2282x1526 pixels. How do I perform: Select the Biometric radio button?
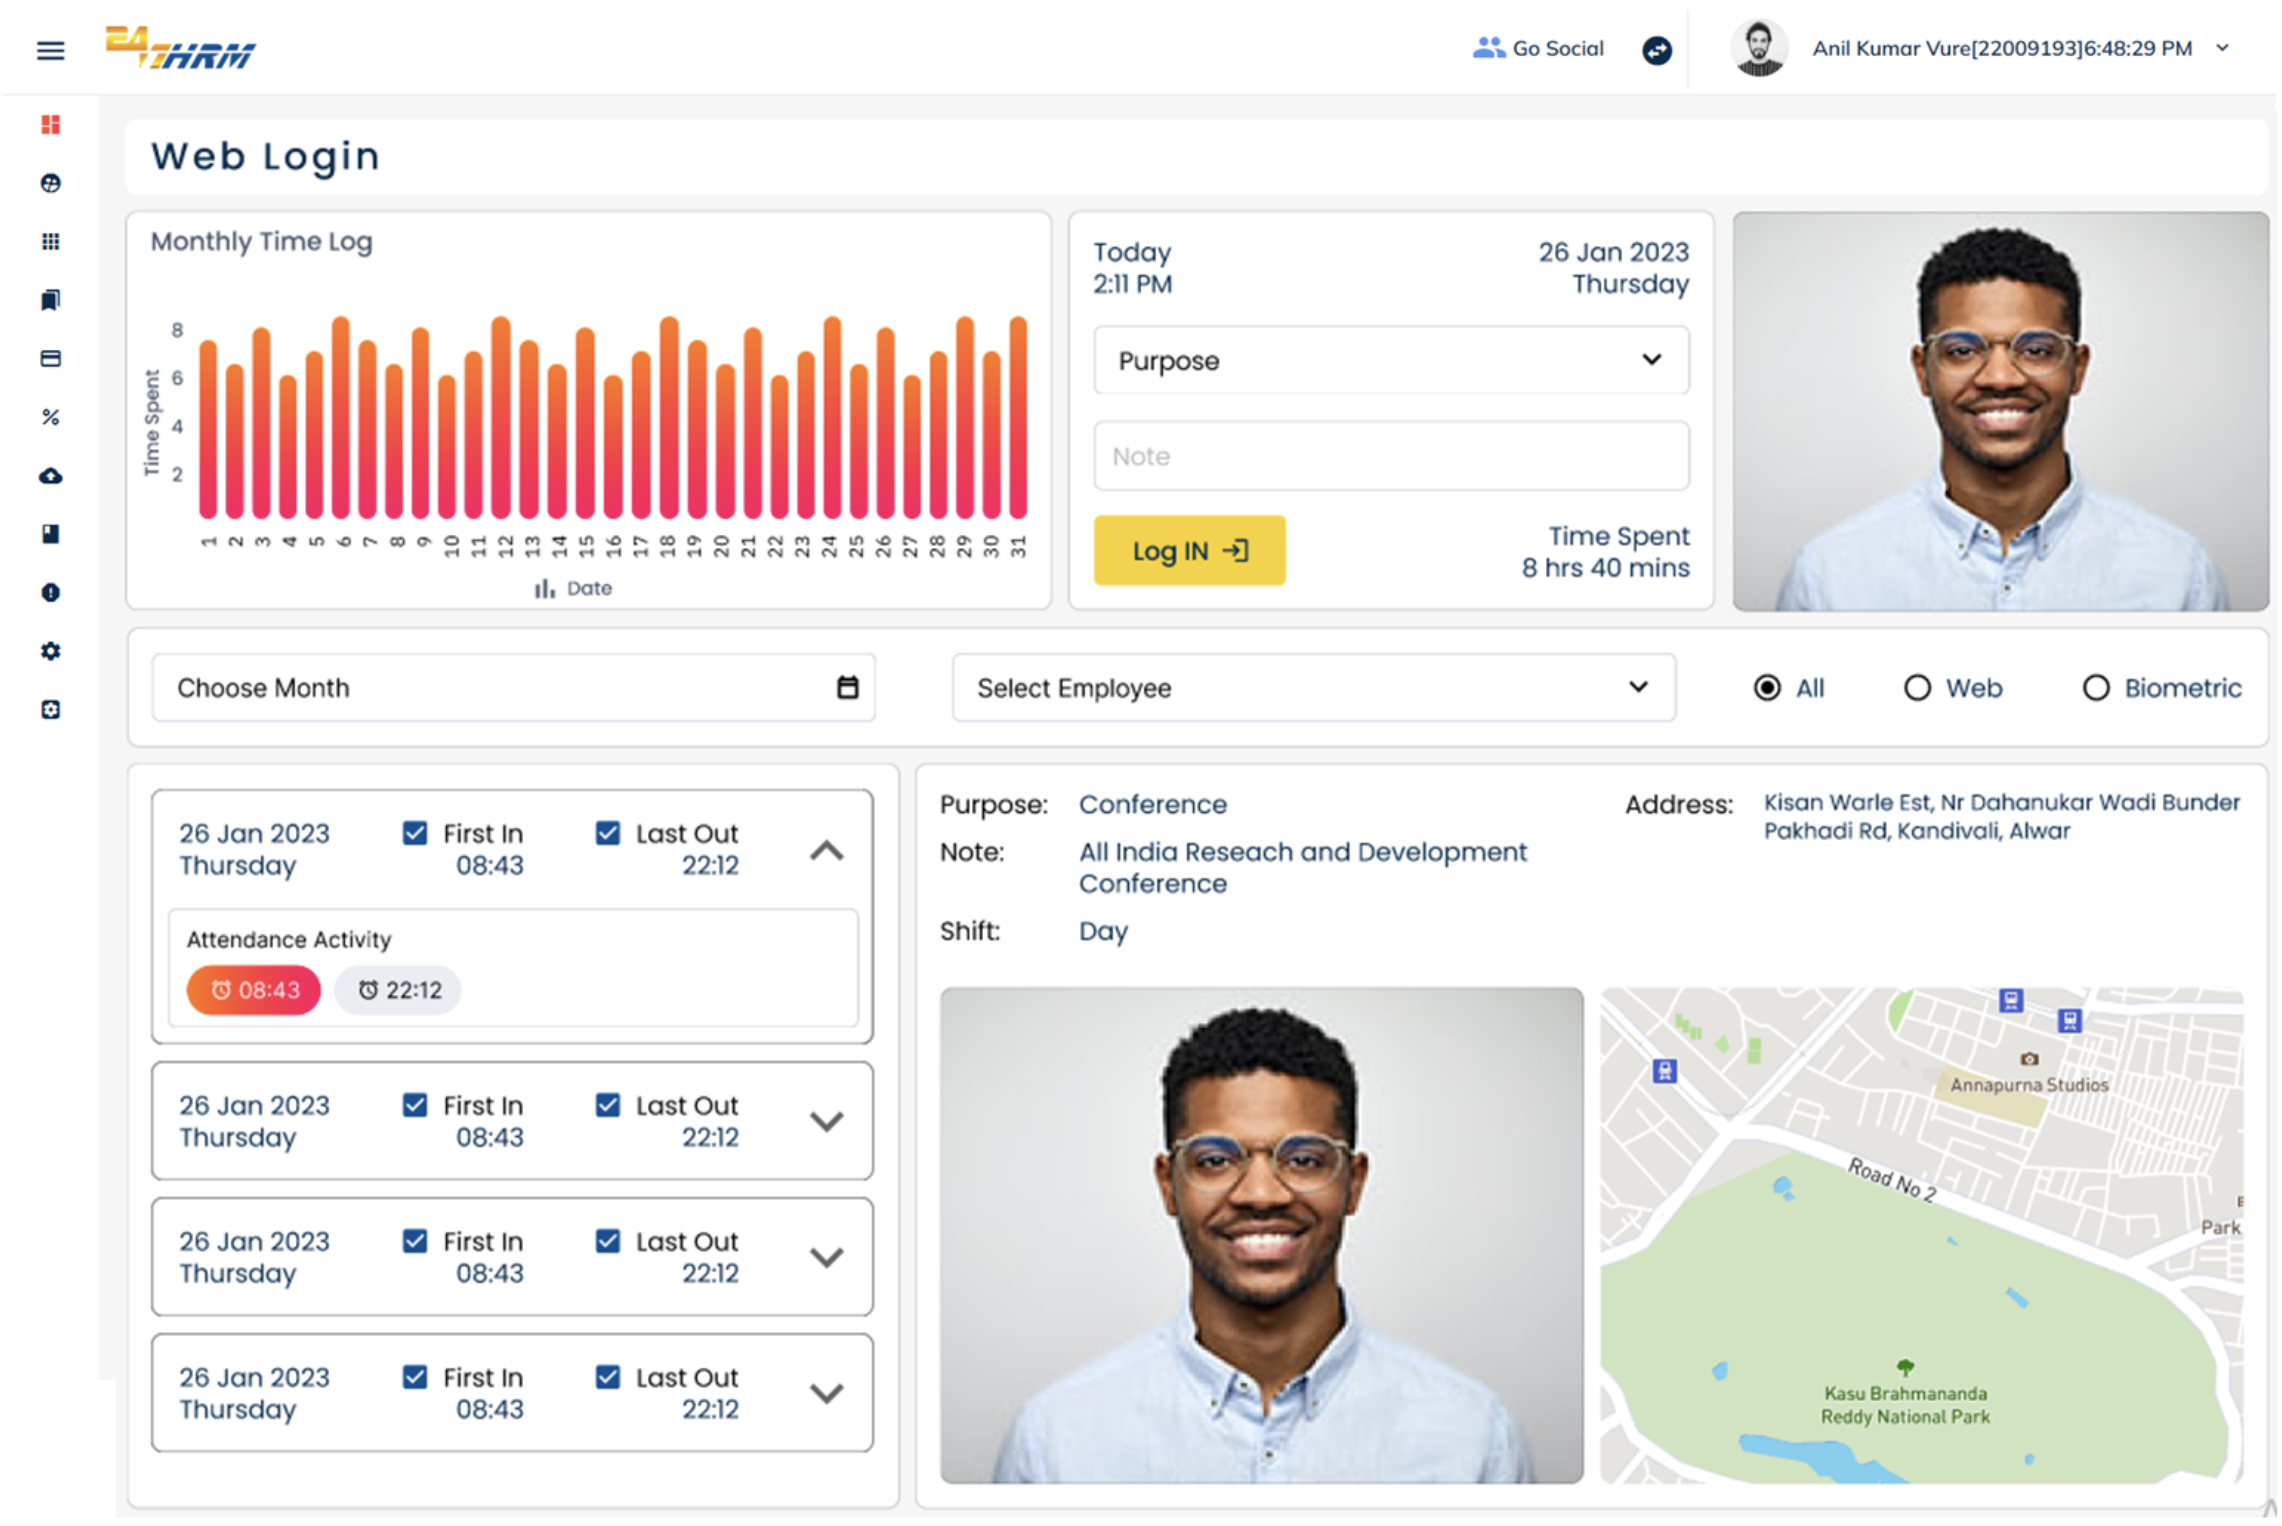click(x=2095, y=688)
